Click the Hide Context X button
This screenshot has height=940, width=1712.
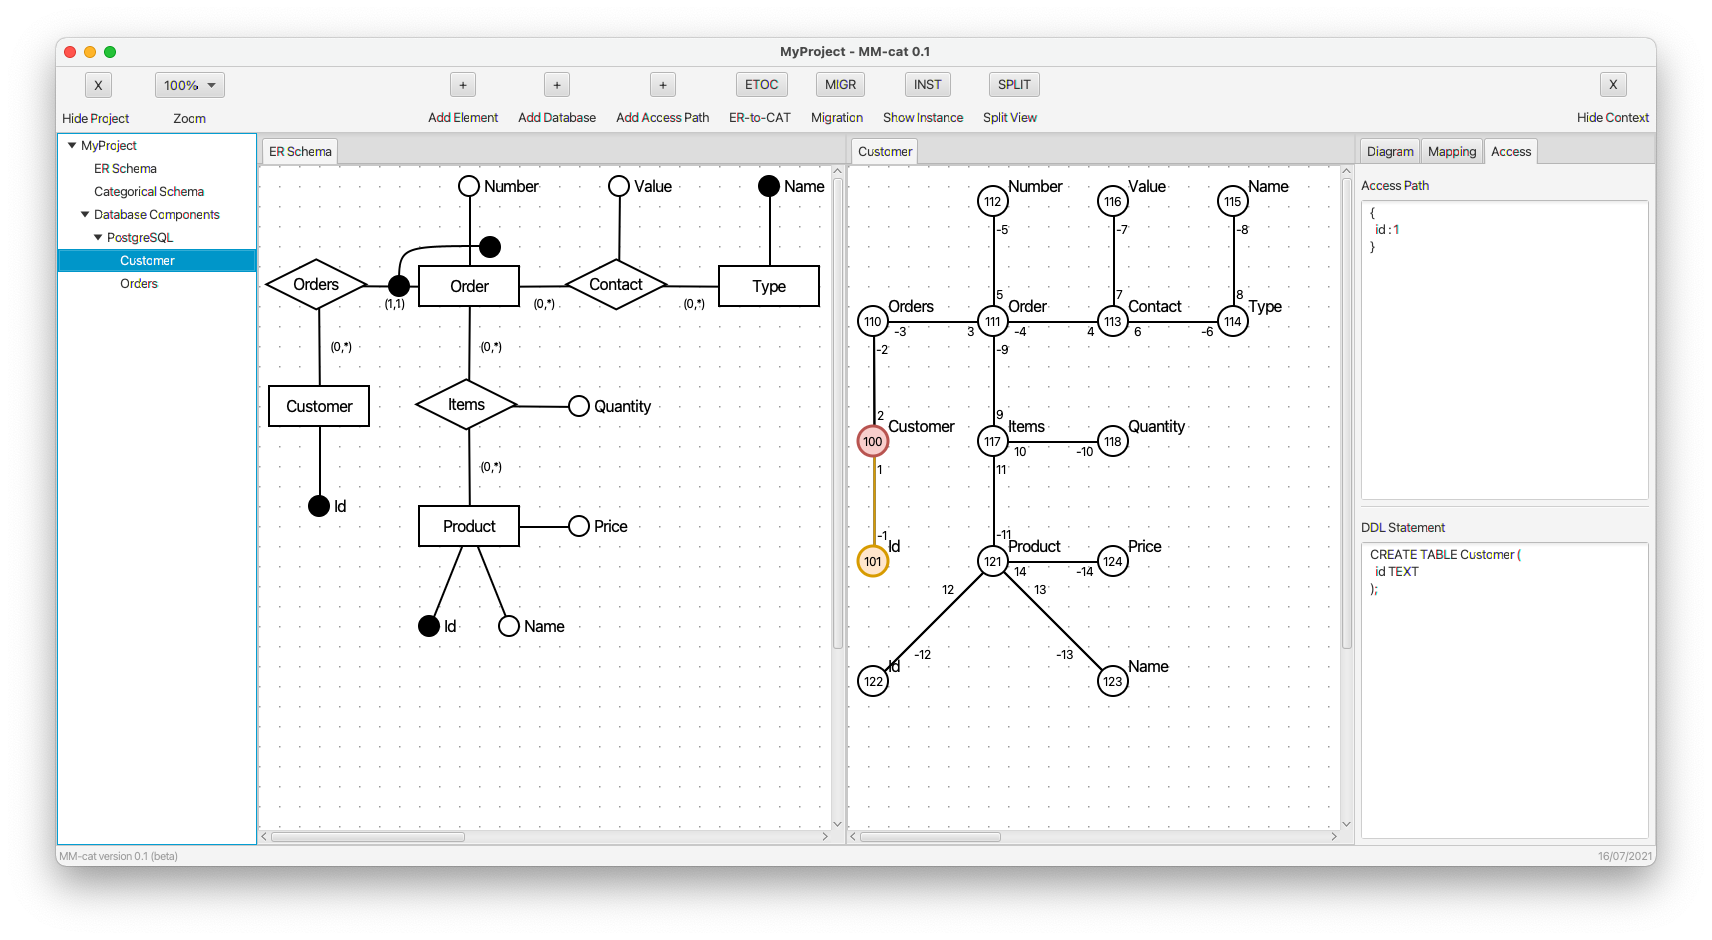[1613, 85]
